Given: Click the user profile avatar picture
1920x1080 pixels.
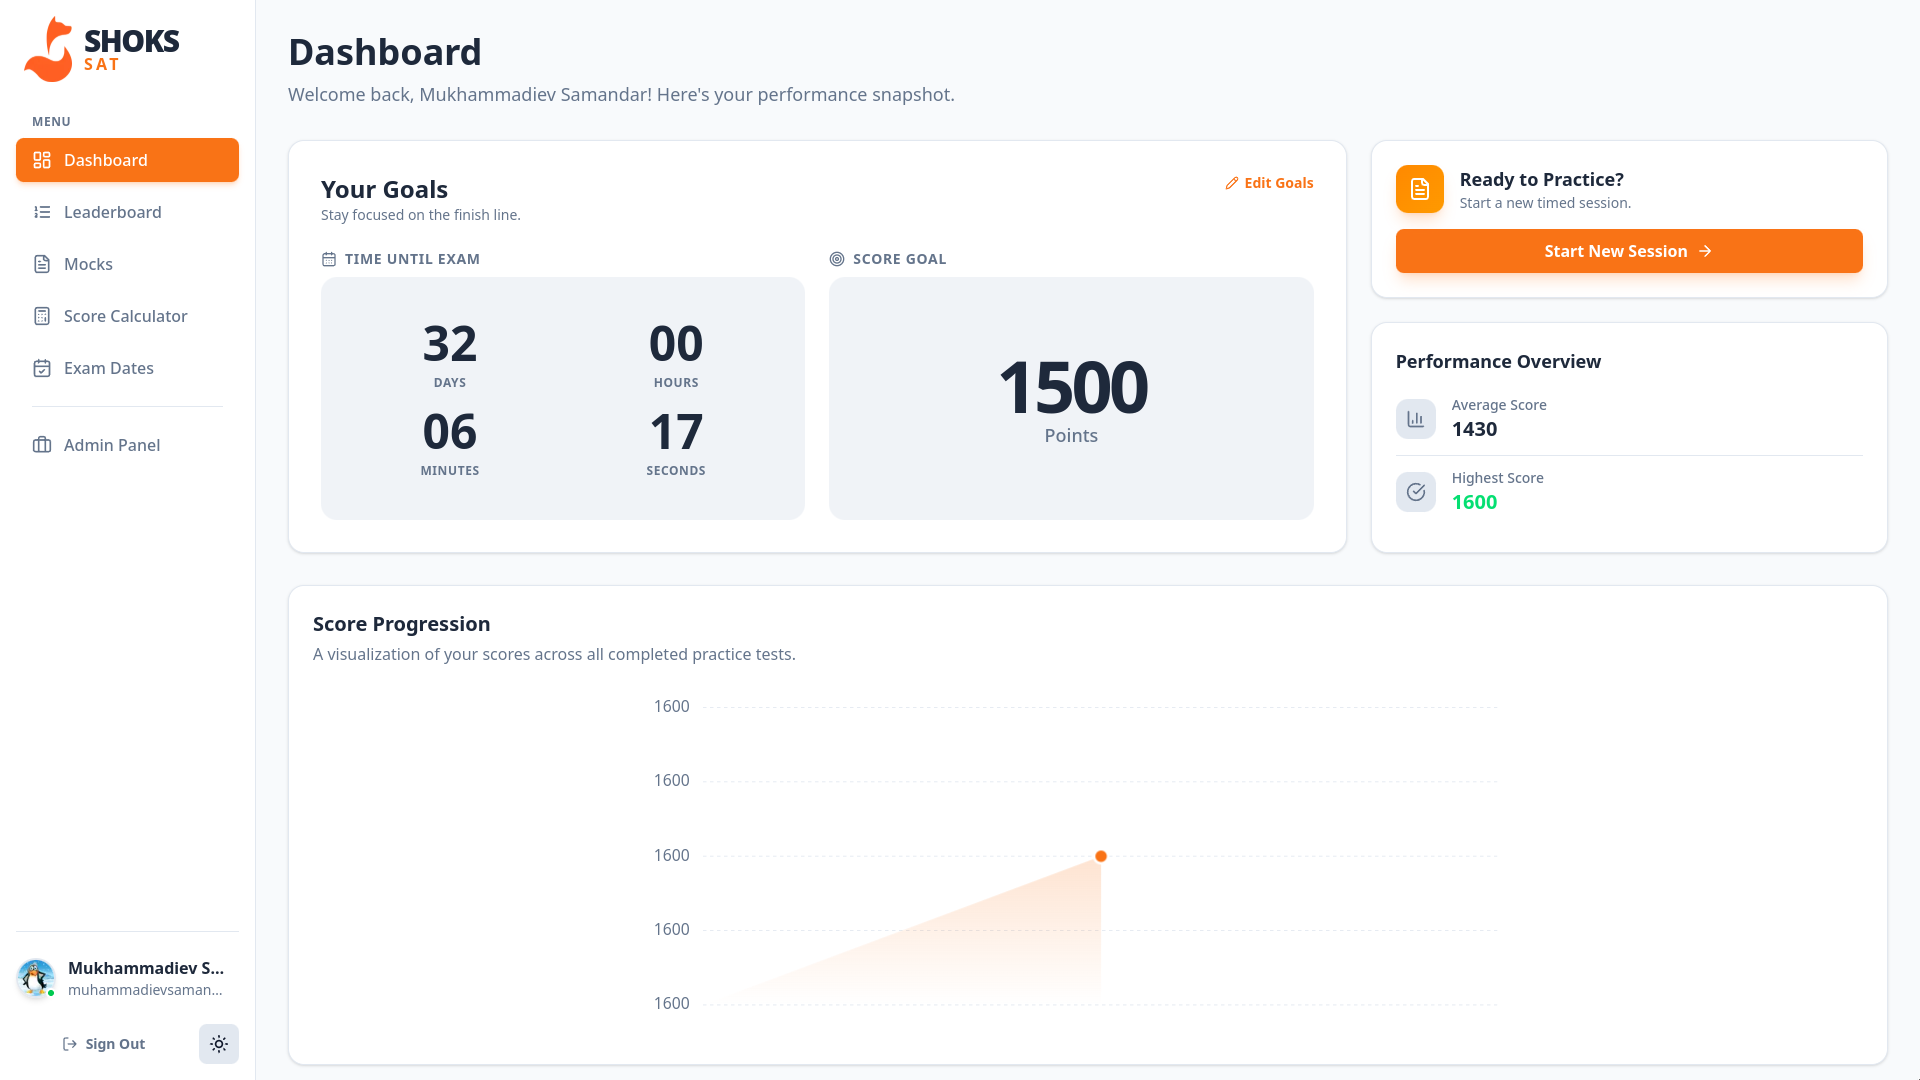Looking at the screenshot, I should 37,978.
